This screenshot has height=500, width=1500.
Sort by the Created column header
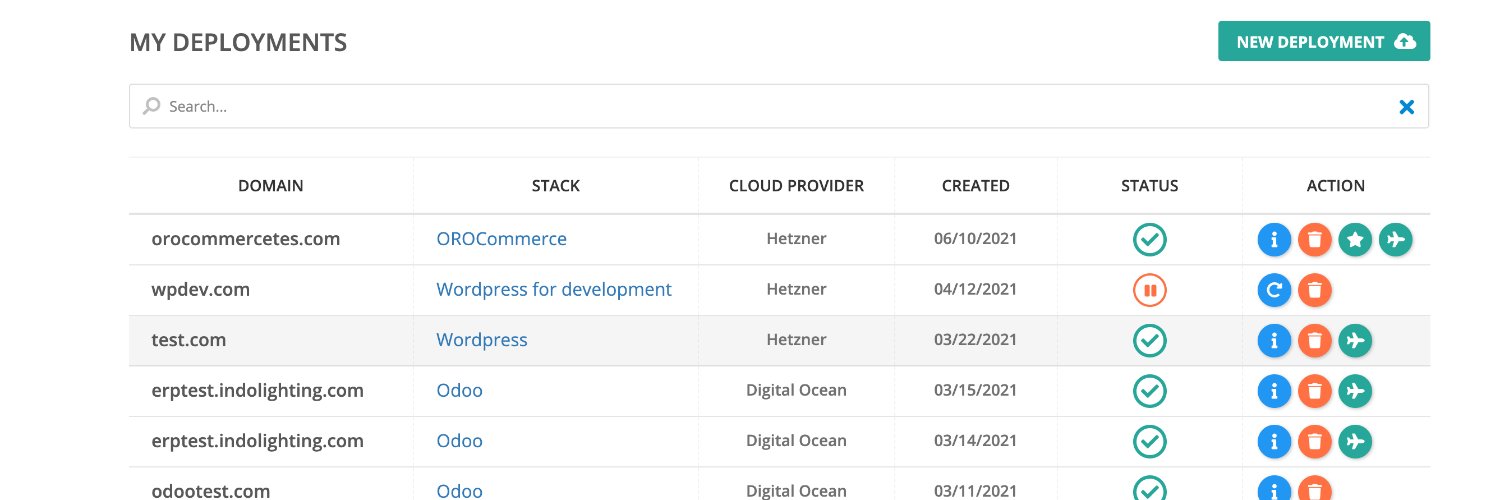[976, 186]
